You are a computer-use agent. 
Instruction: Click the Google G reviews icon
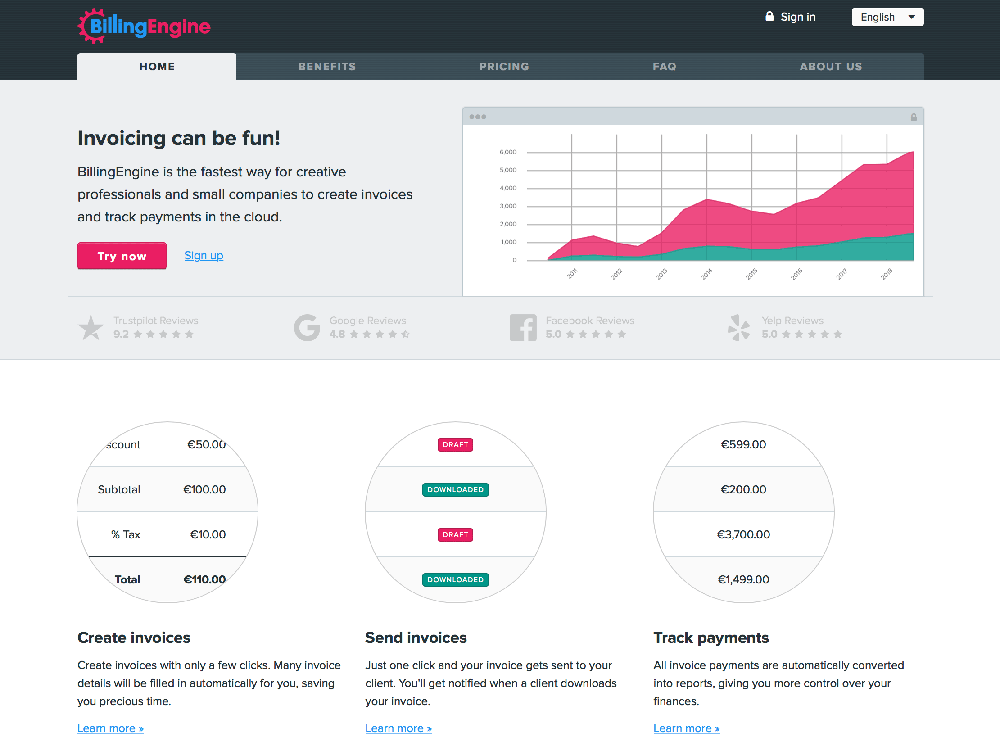(x=307, y=328)
